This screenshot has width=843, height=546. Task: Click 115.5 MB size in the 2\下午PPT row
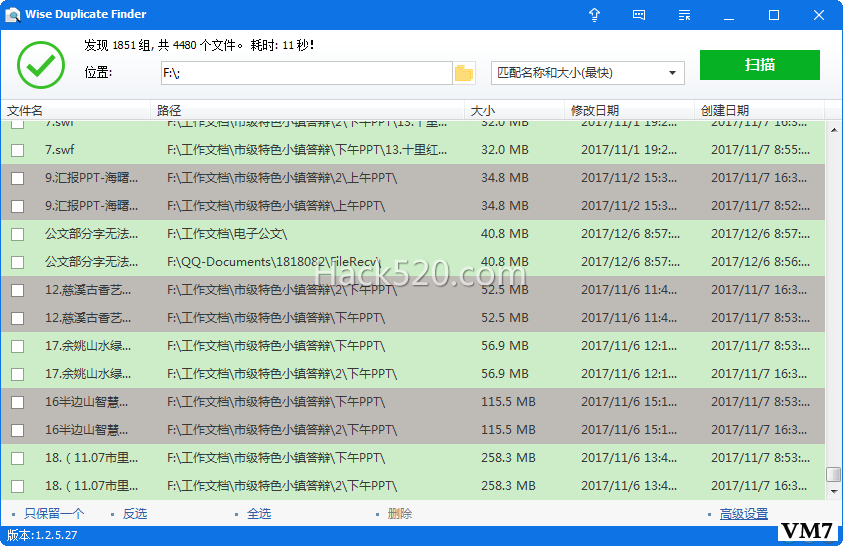508,429
